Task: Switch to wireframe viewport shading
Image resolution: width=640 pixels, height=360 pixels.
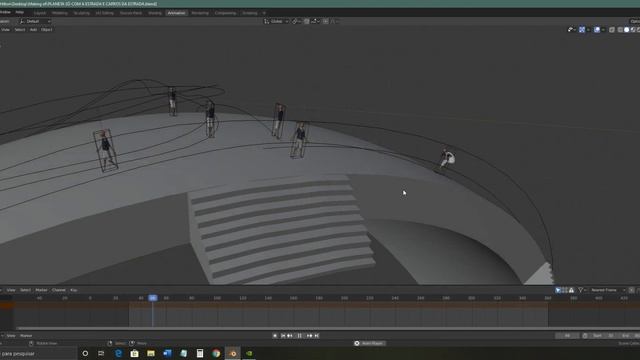Action: pos(620,29)
